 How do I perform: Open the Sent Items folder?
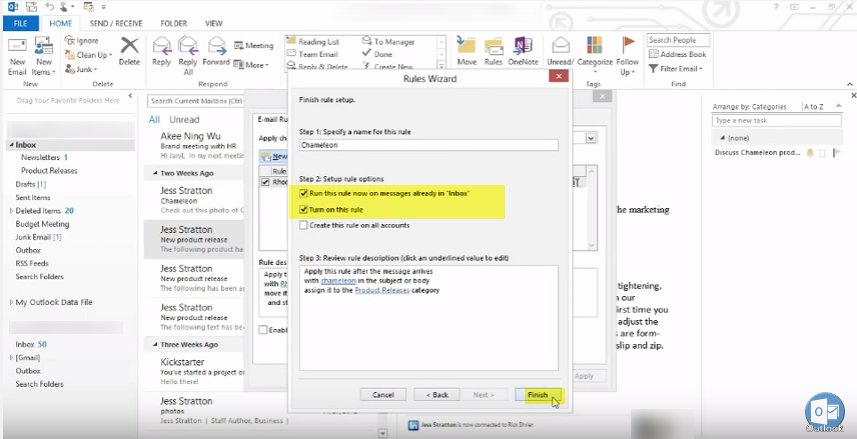point(33,197)
